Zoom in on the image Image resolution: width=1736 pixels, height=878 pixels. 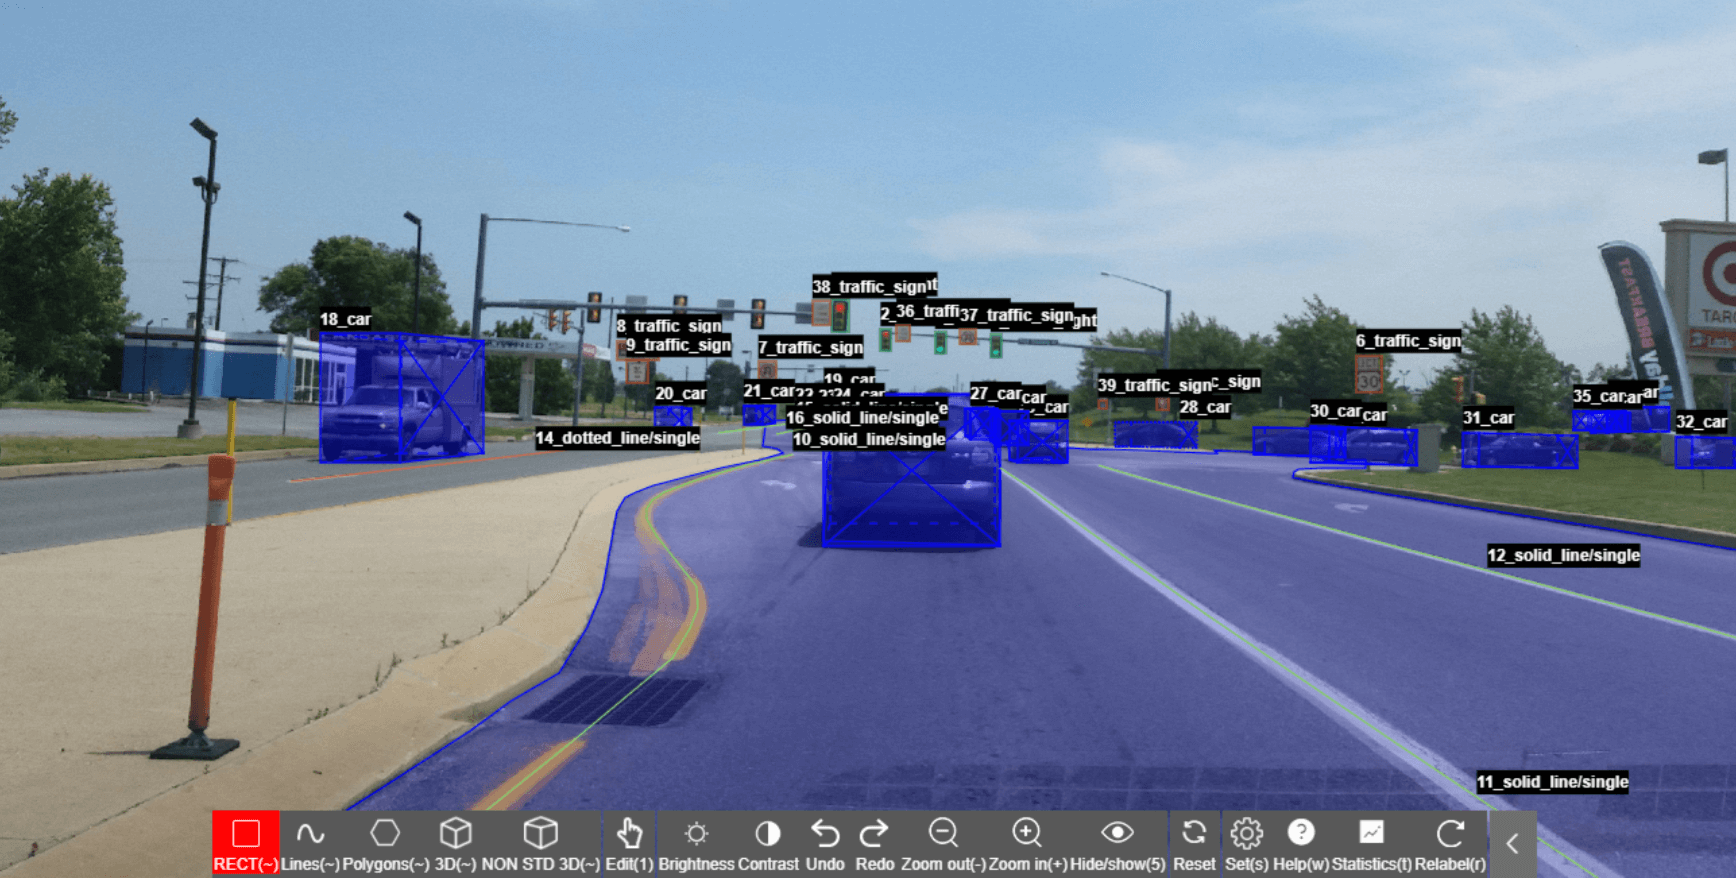click(1027, 841)
